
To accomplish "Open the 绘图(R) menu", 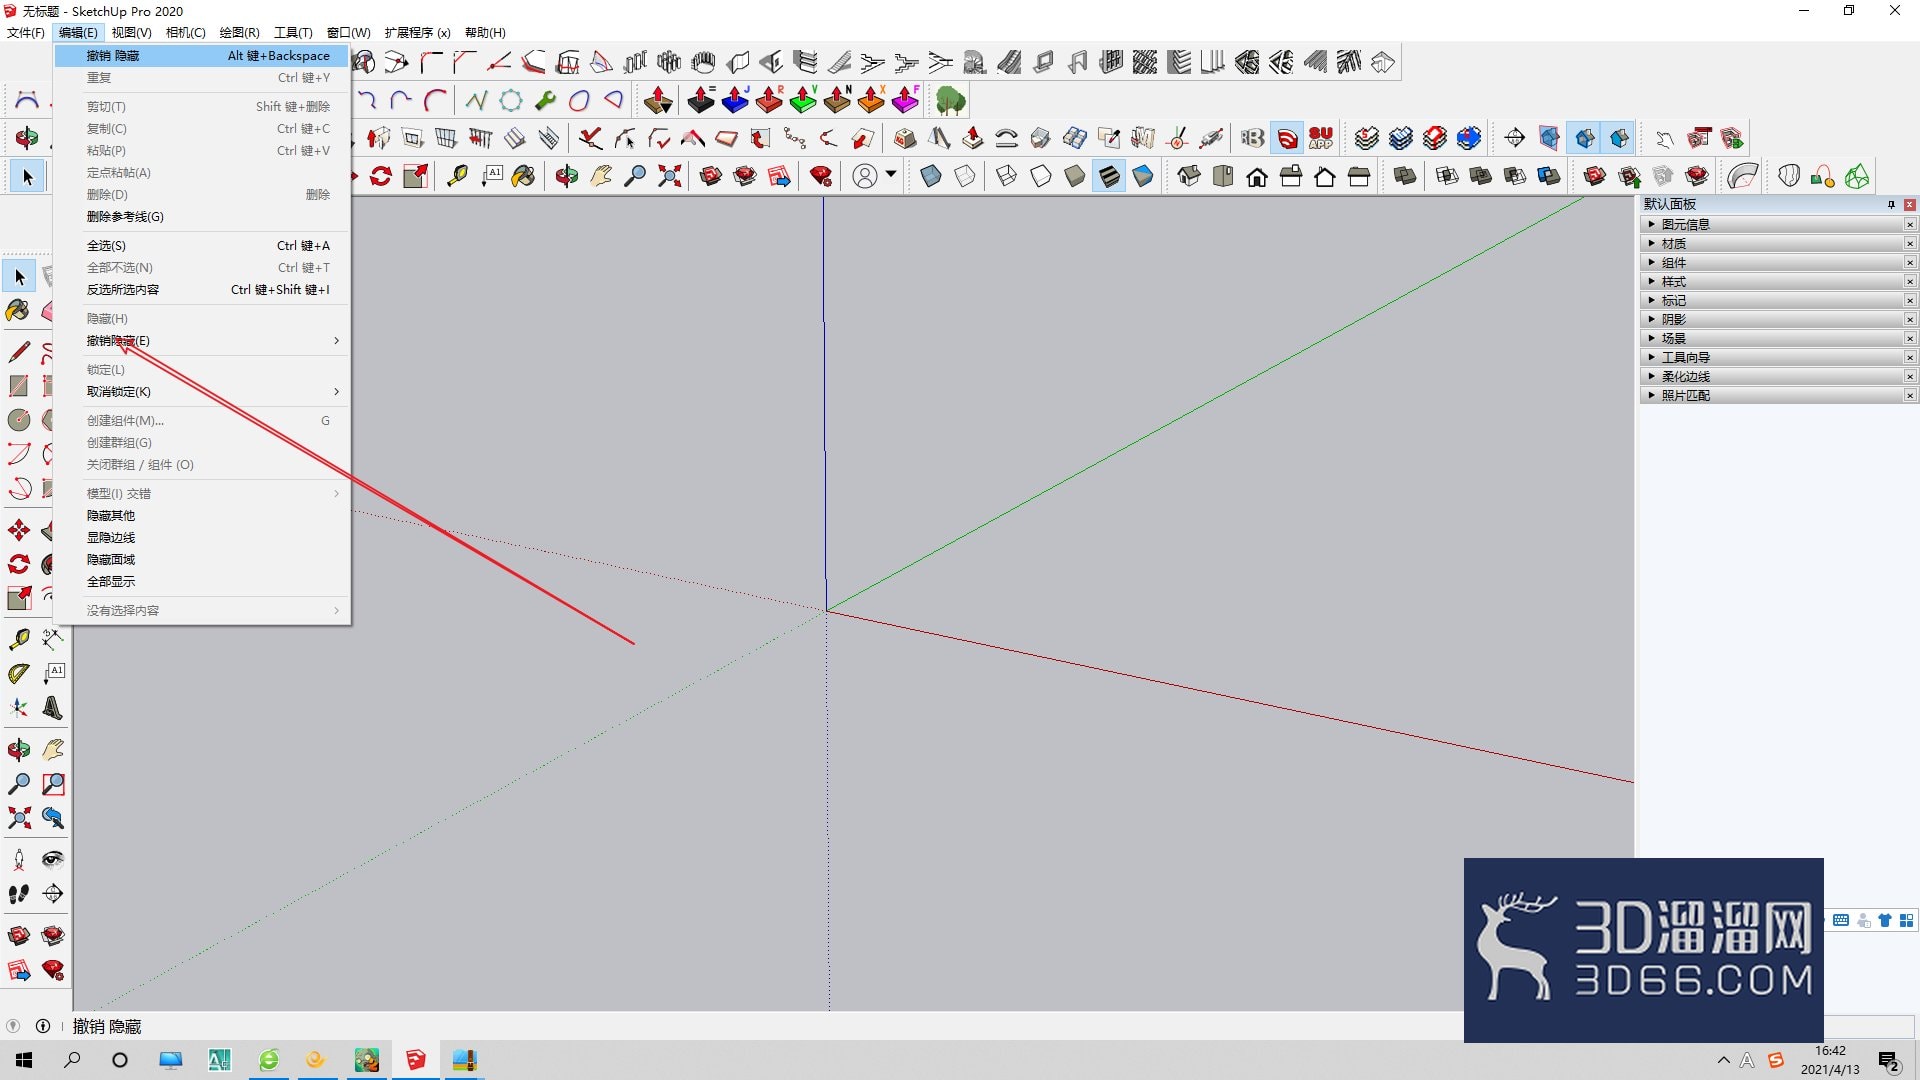I will coord(239,33).
